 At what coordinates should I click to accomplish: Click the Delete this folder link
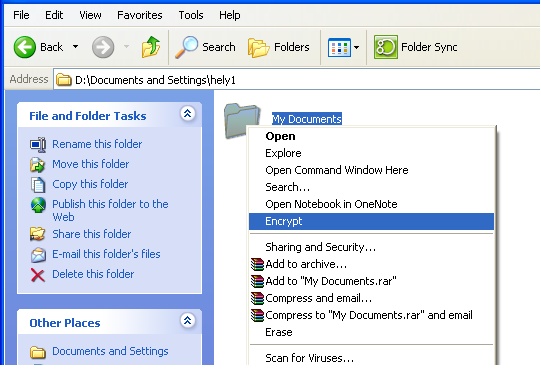[93, 274]
